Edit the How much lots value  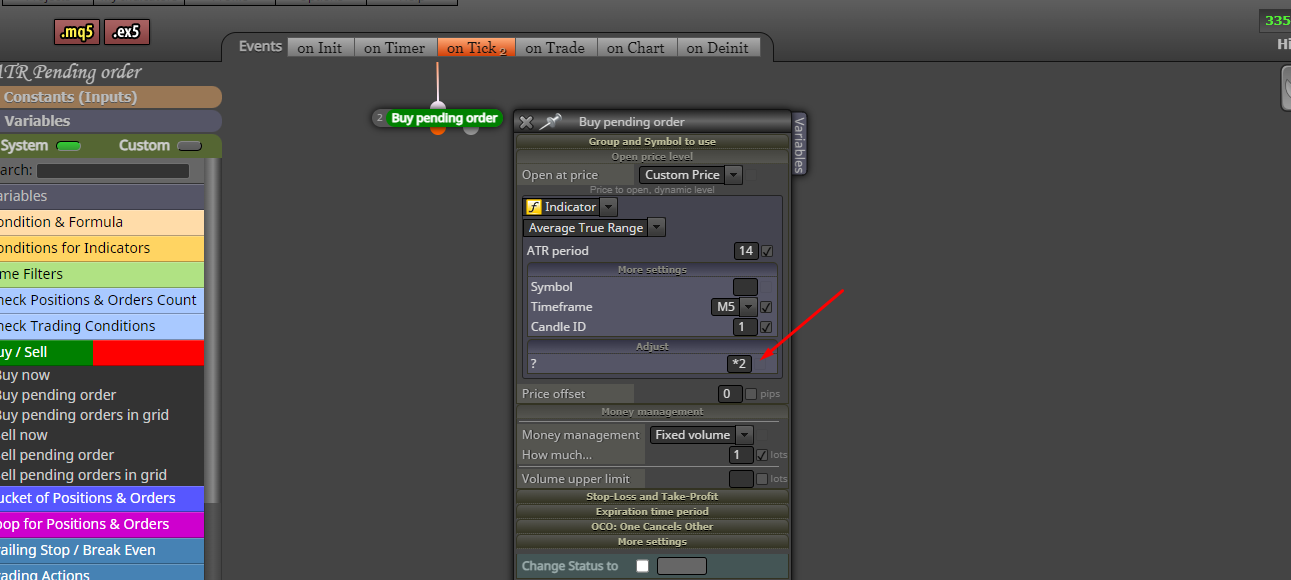[741, 455]
